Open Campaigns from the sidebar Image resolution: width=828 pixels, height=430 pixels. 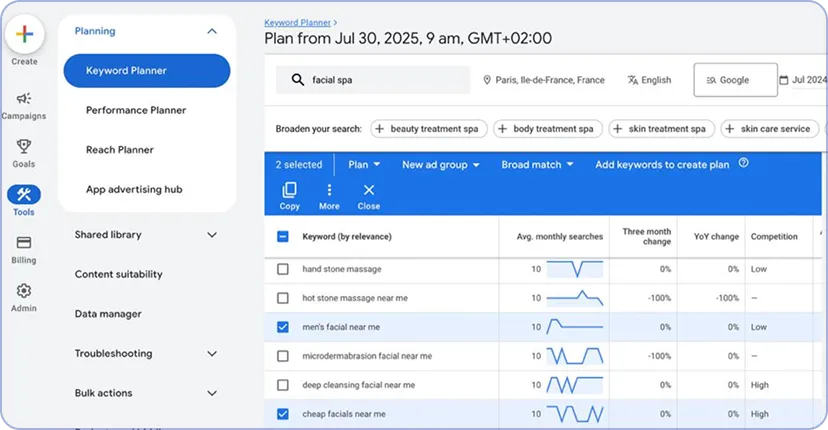24,106
